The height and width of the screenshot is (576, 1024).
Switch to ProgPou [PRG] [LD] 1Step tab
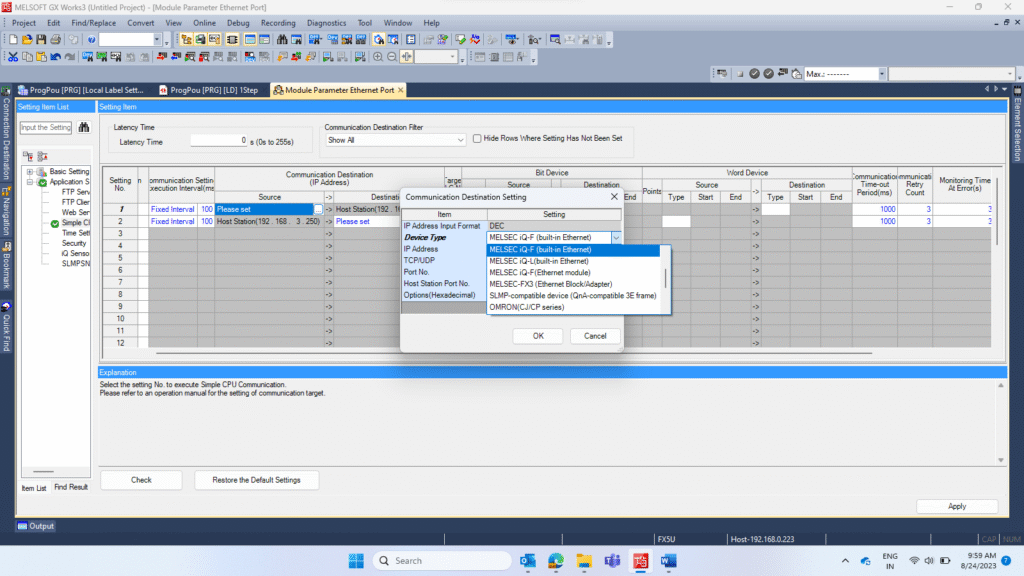click(x=212, y=90)
